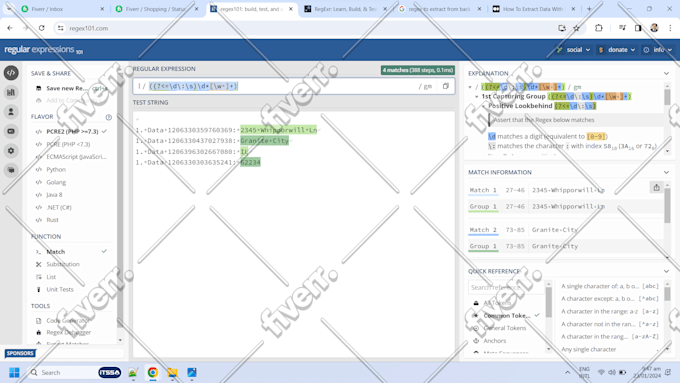Click the [^abc] character except reference

pos(609,299)
